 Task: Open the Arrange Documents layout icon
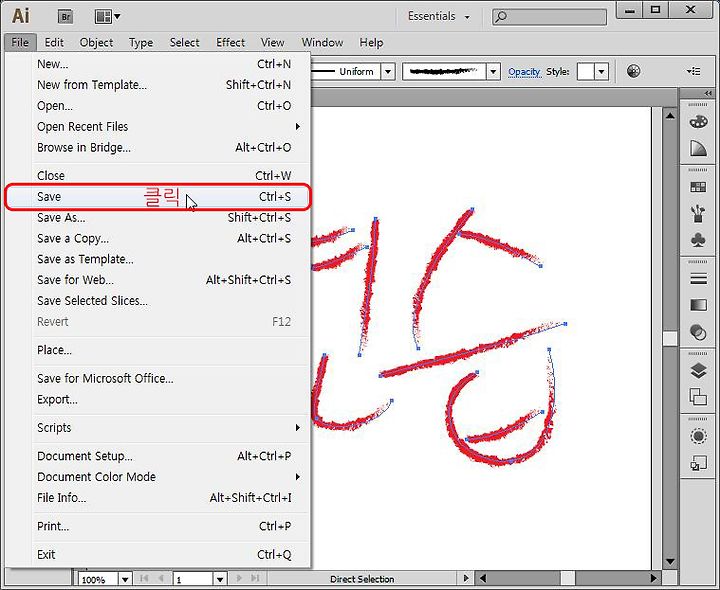(x=107, y=17)
